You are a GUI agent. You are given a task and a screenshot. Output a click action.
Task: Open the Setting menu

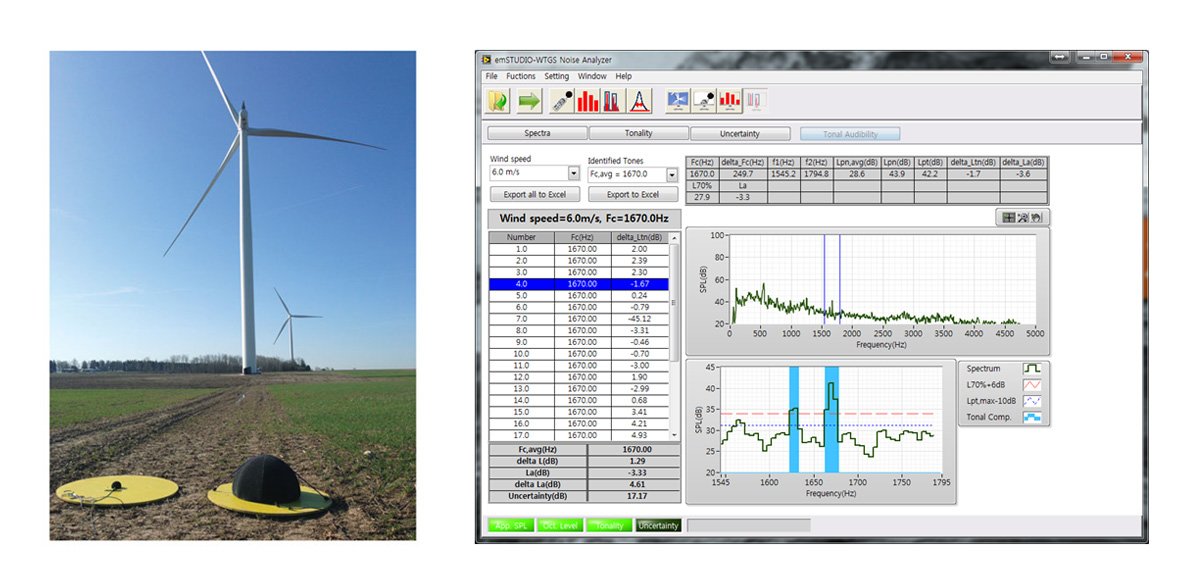[557, 76]
